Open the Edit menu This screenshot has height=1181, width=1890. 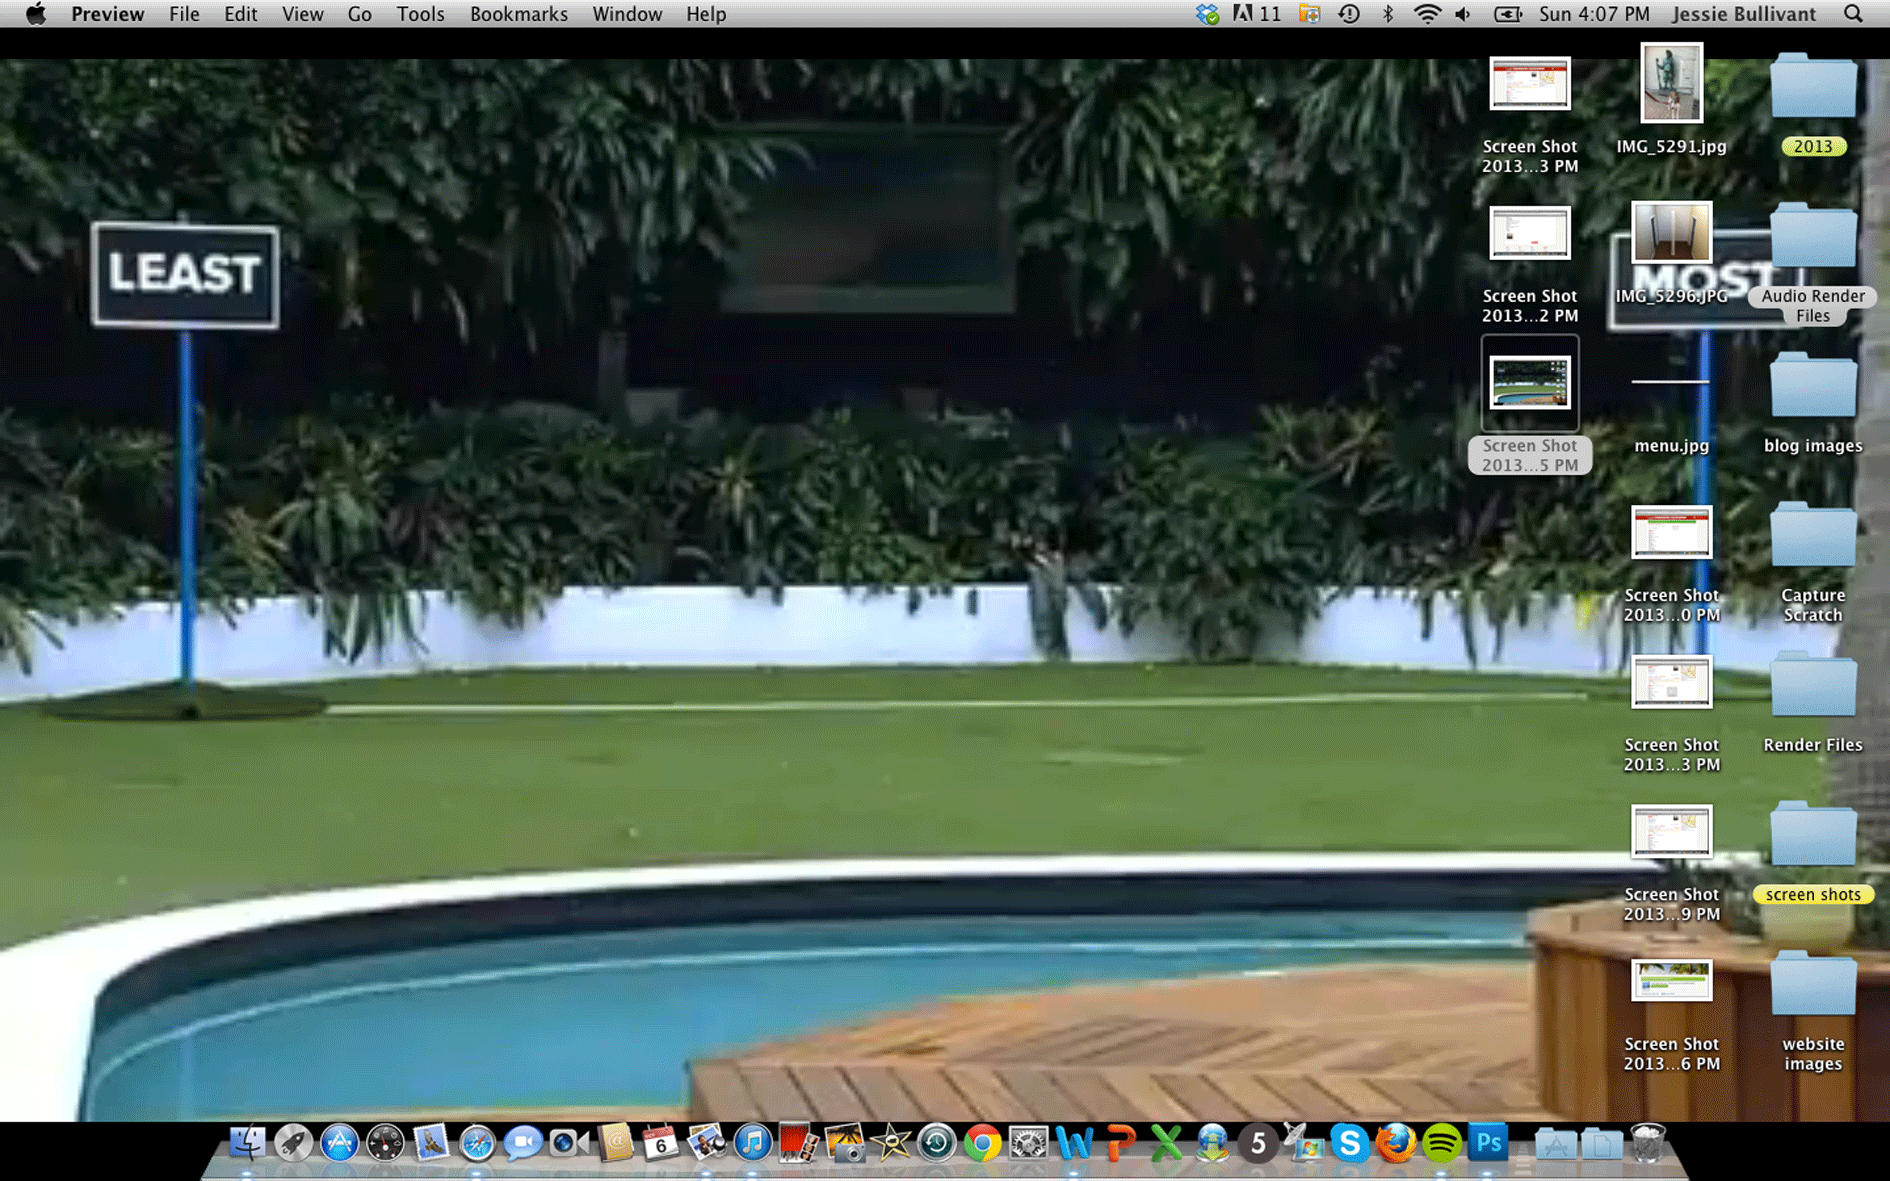tap(240, 14)
